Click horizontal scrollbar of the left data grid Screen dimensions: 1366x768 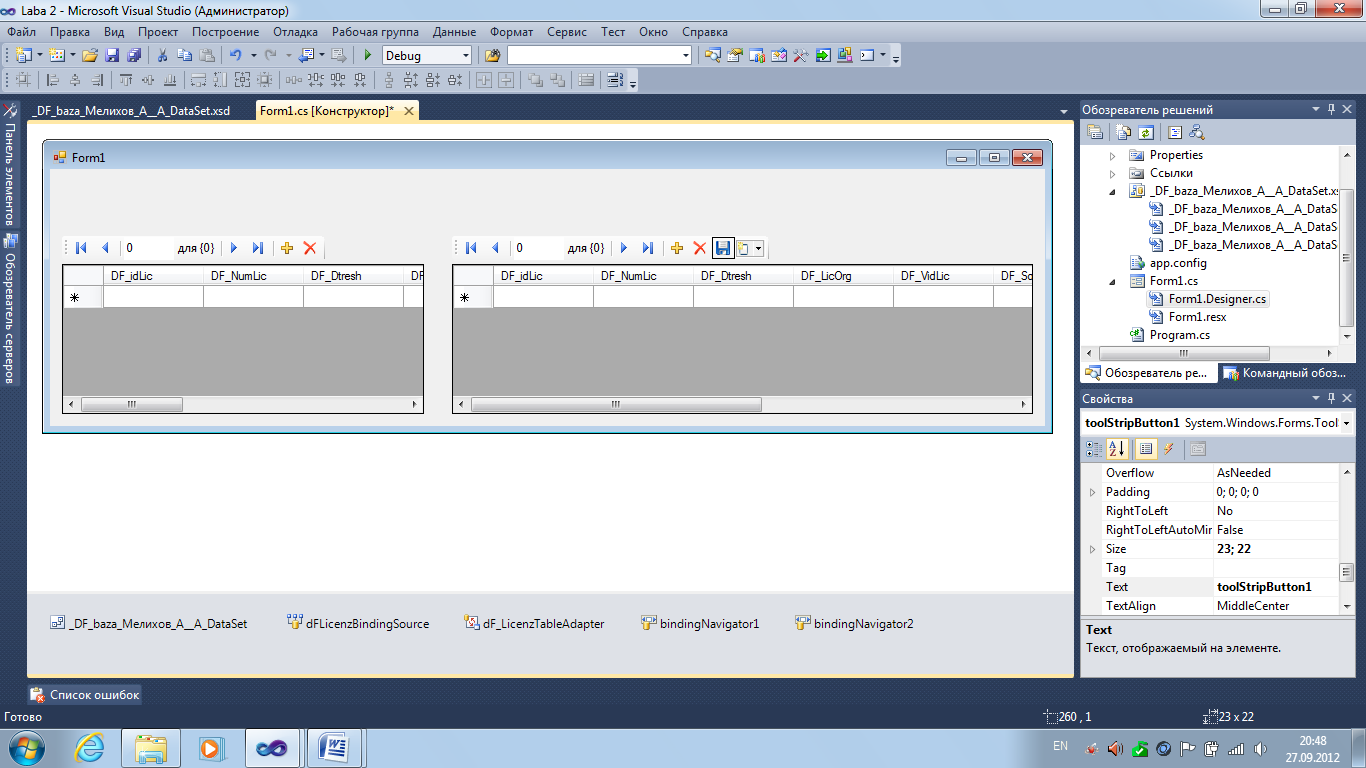tap(243, 404)
